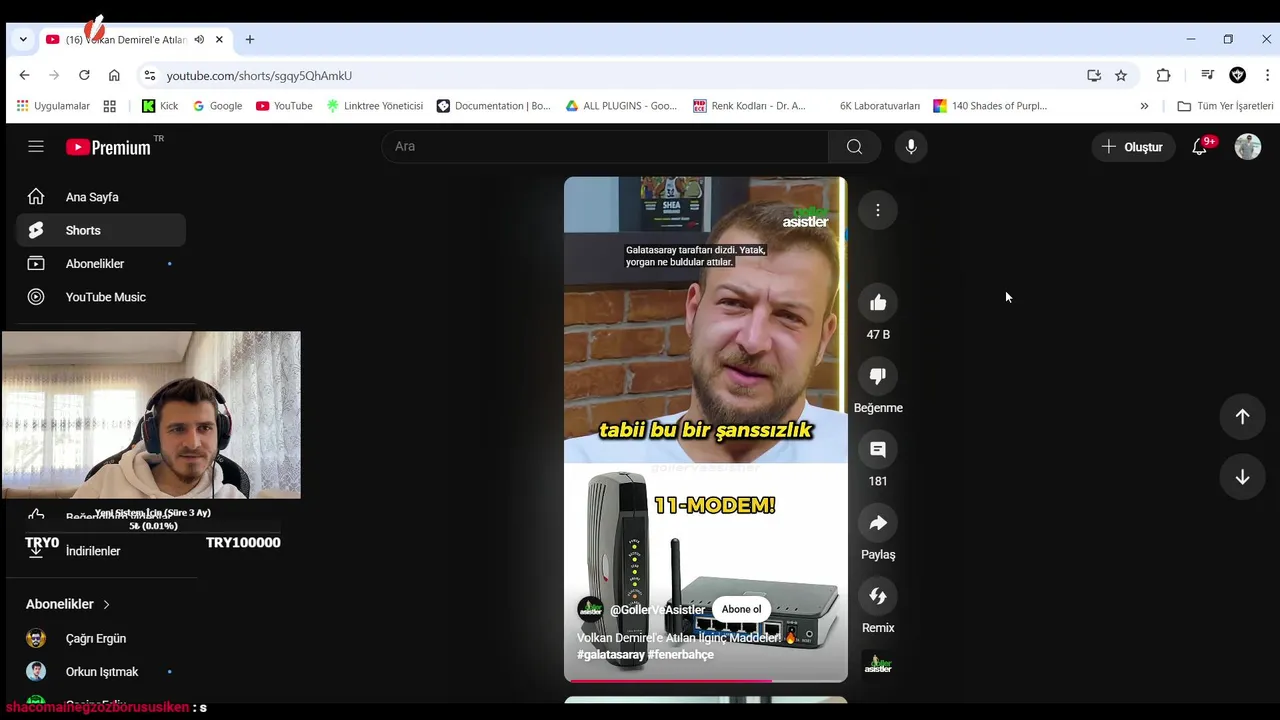Screen dimensions: 1280x720
Task: Like the short with thumbs up
Action: click(x=878, y=303)
